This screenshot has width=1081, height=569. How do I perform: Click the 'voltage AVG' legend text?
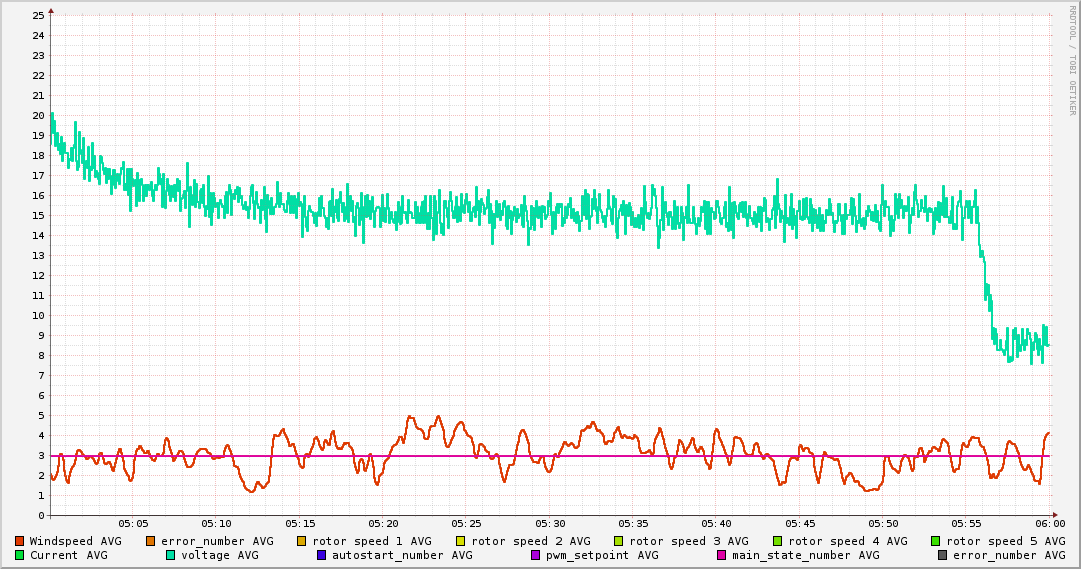coord(219,555)
